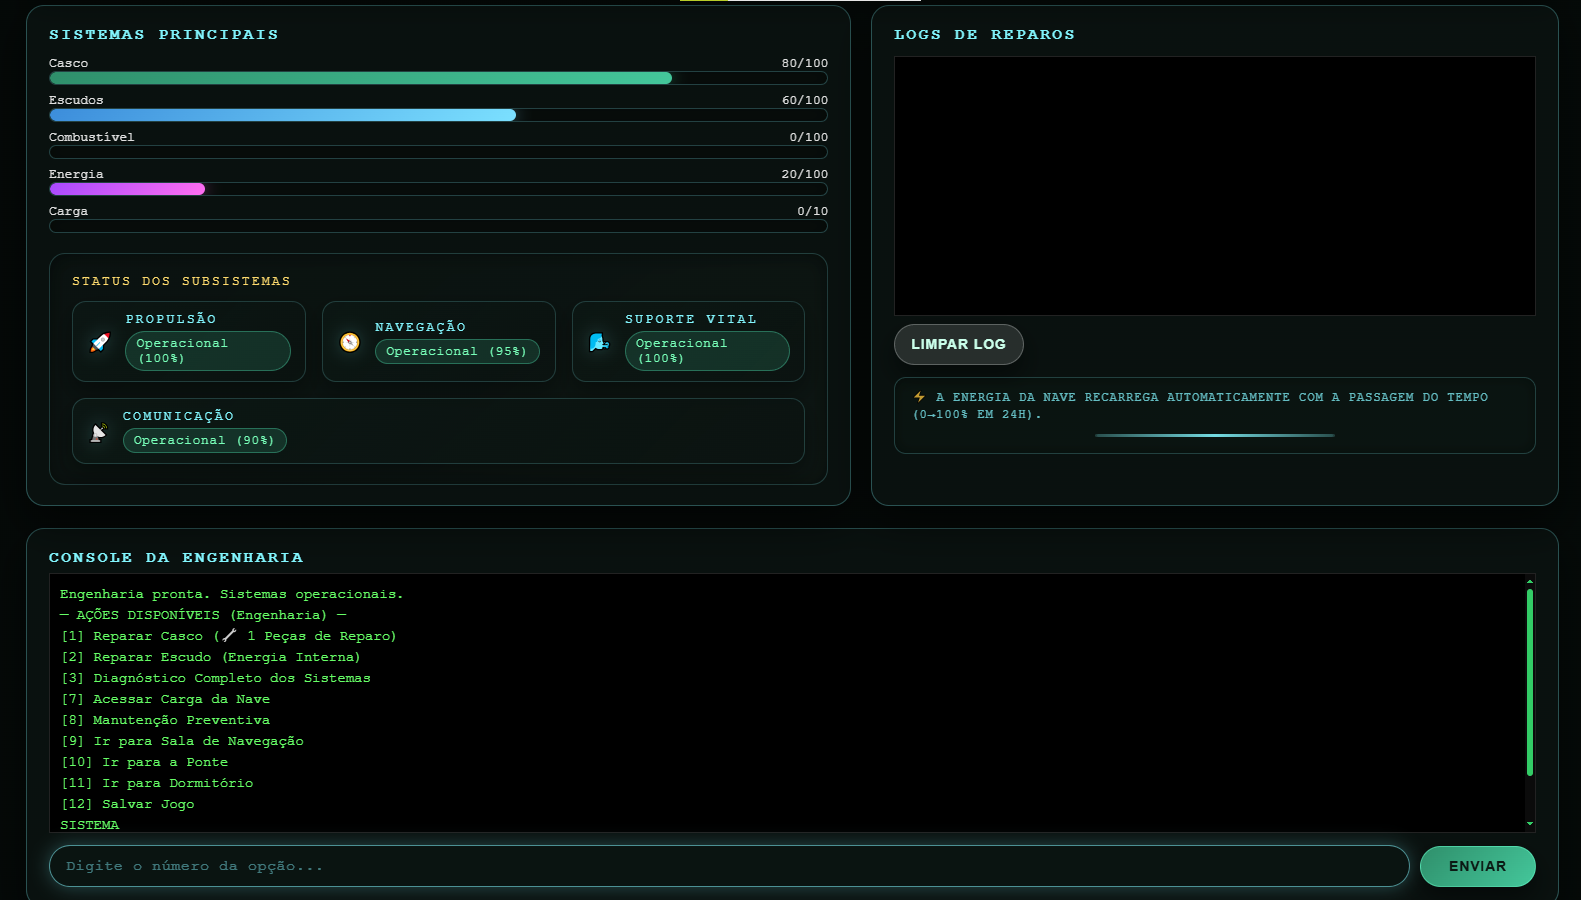Click the empty Logs de Reparos area
This screenshot has height=900, width=1581.
pos(1214,186)
